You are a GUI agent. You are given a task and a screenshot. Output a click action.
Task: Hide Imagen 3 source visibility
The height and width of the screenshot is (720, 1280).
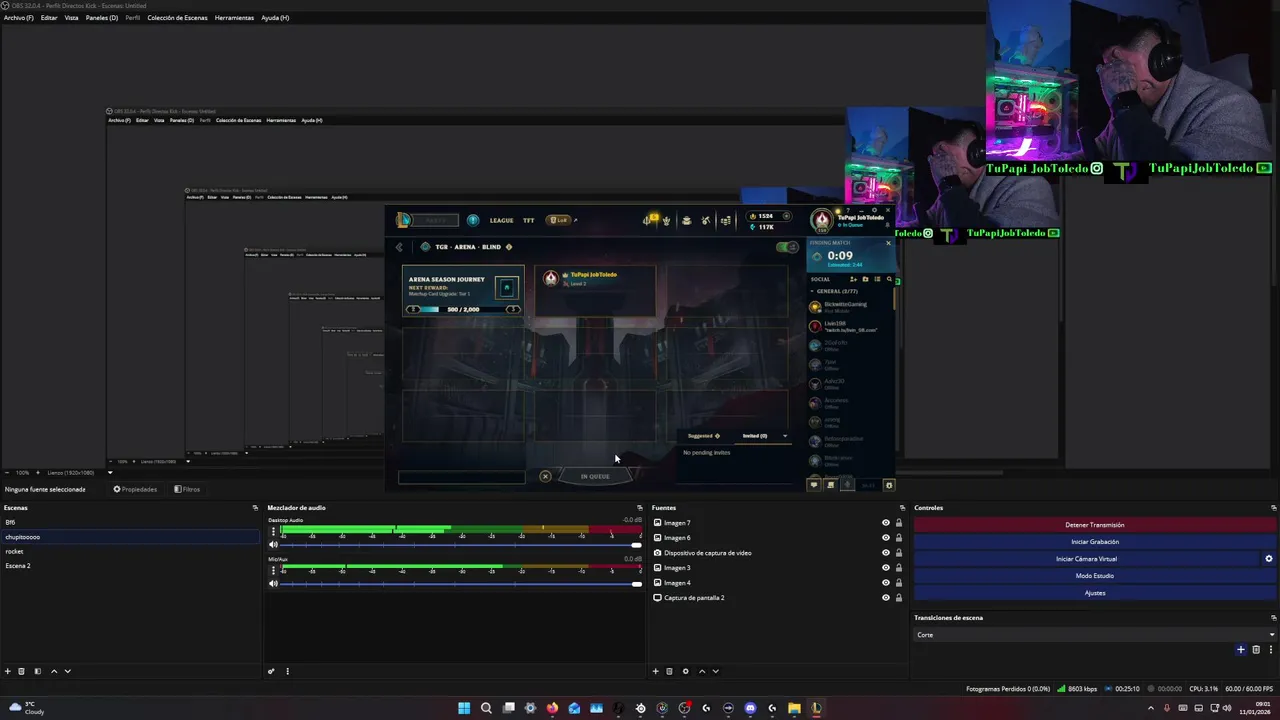tap(885, 568)
